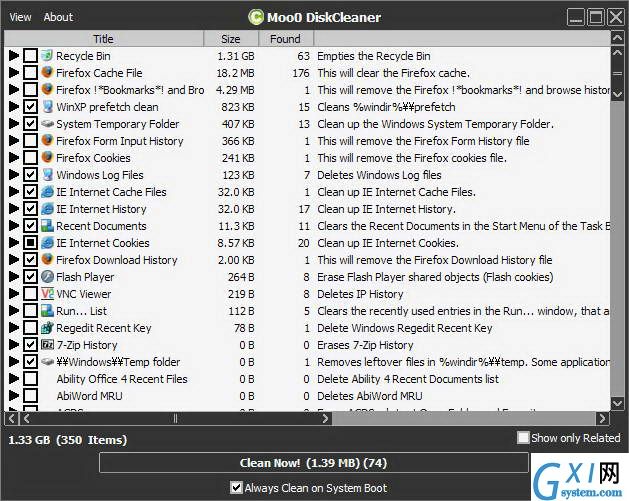Uncheck the WinXP prefetch clean checkbox
The width and height of the screenshot is (629, 501).
tap(30, 106)
